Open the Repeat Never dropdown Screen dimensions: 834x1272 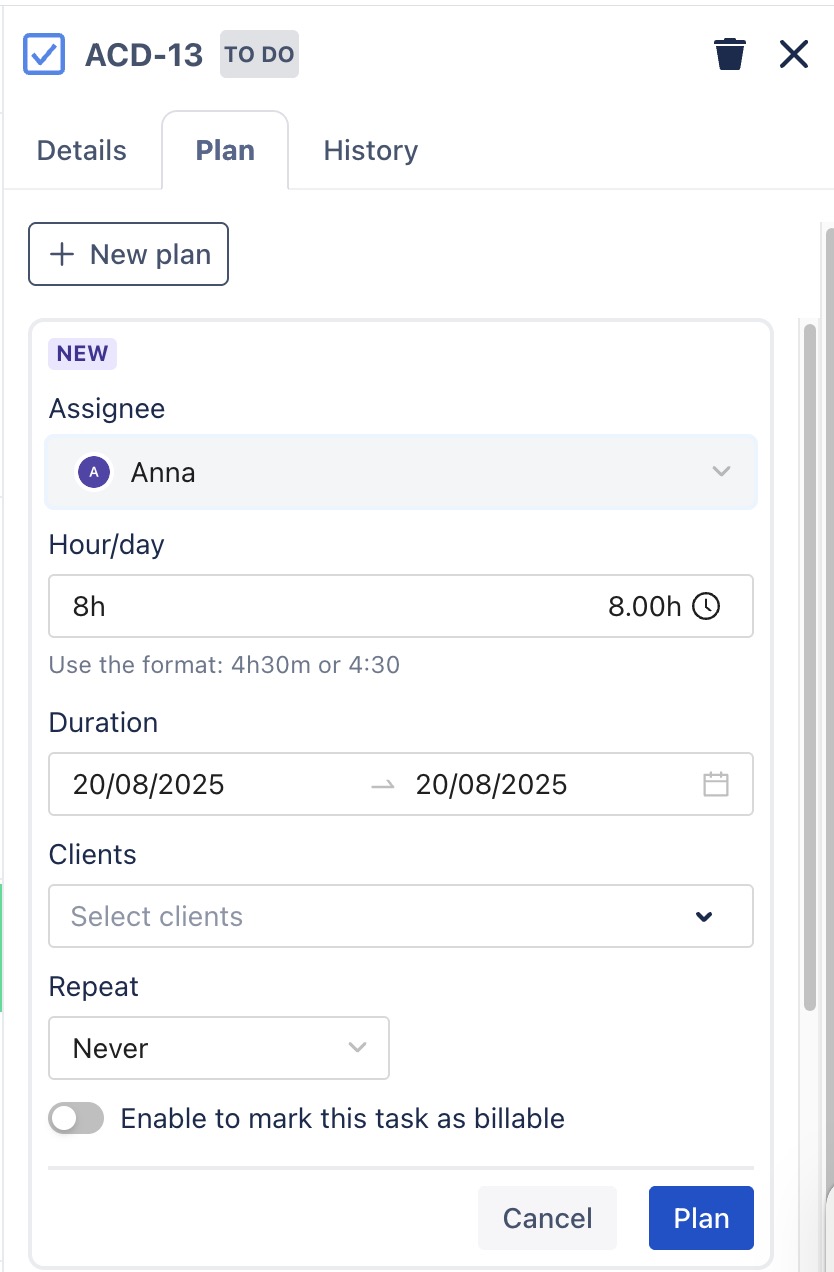point(219,1048)
